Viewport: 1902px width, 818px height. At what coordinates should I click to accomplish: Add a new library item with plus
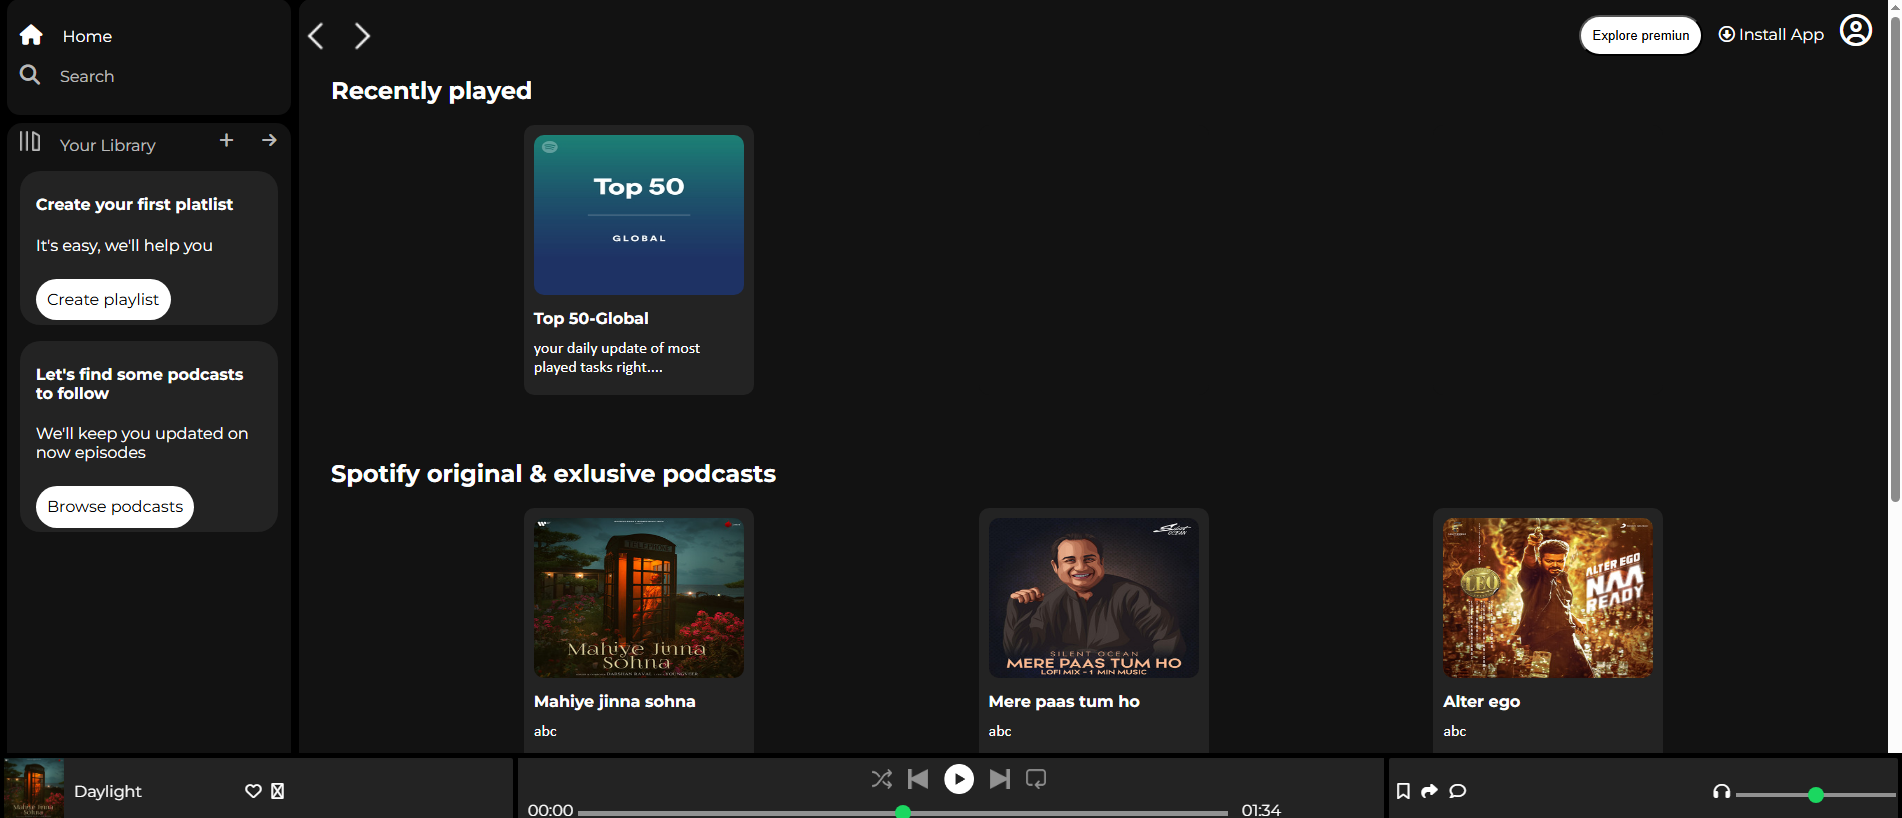click(x=227, y=140)
